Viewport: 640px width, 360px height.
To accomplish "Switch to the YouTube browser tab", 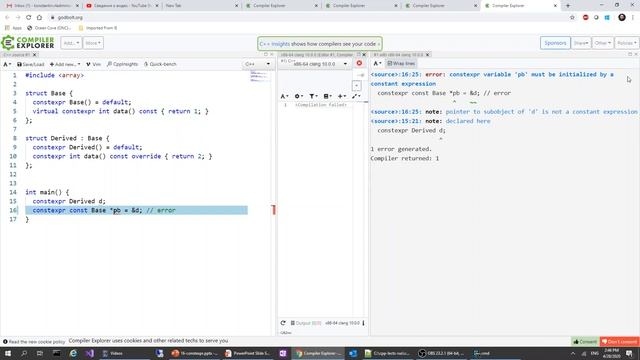I will click(x=122, y=6).
